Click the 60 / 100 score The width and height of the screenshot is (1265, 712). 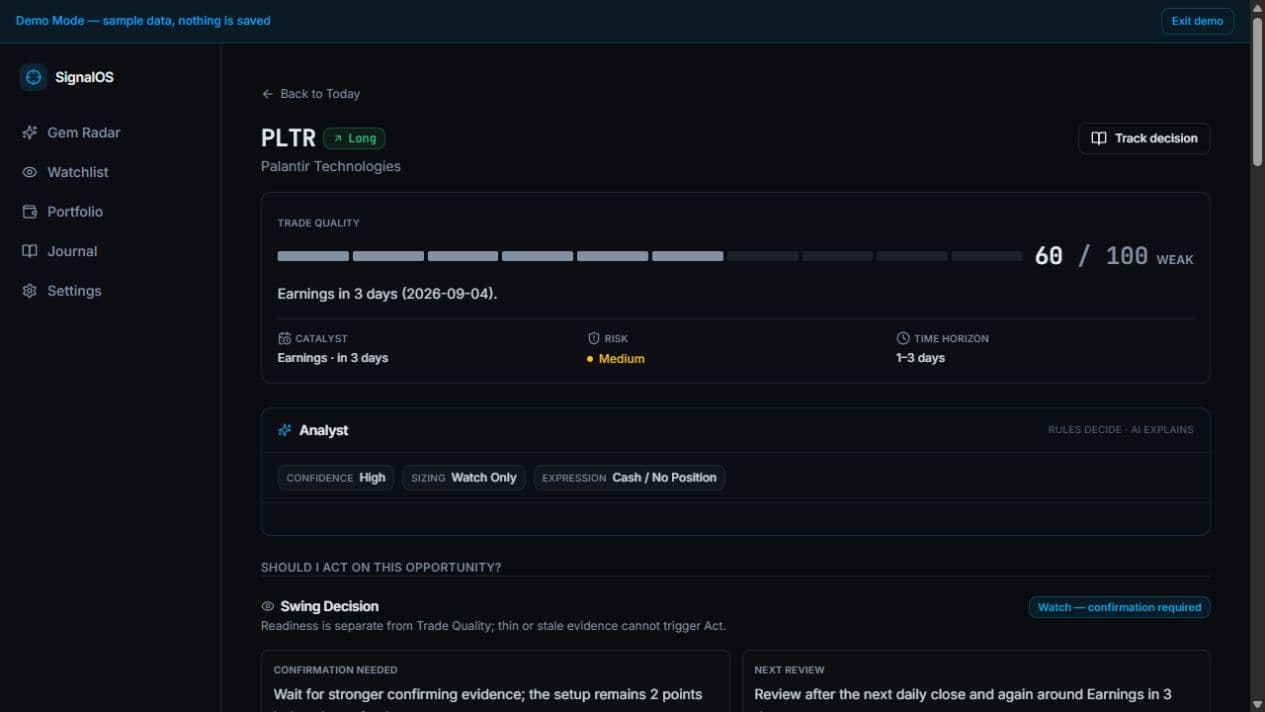[x=1091, y=256]
